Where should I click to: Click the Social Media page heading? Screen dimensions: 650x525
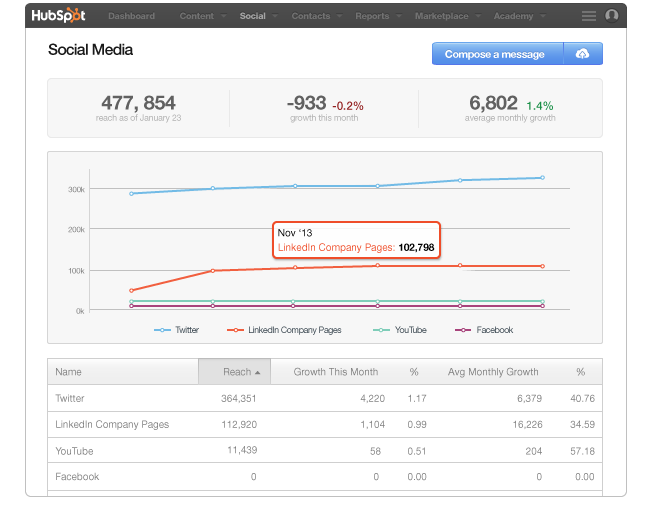tap(90, 50)
